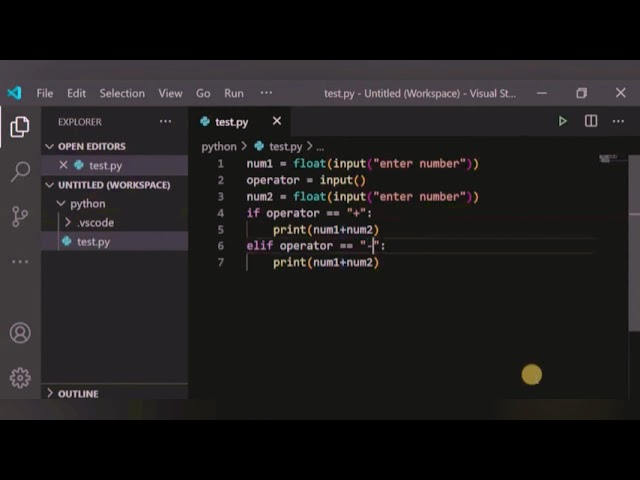
Task: Minimize the Visual Studio Code window
Action: (542, 93)
